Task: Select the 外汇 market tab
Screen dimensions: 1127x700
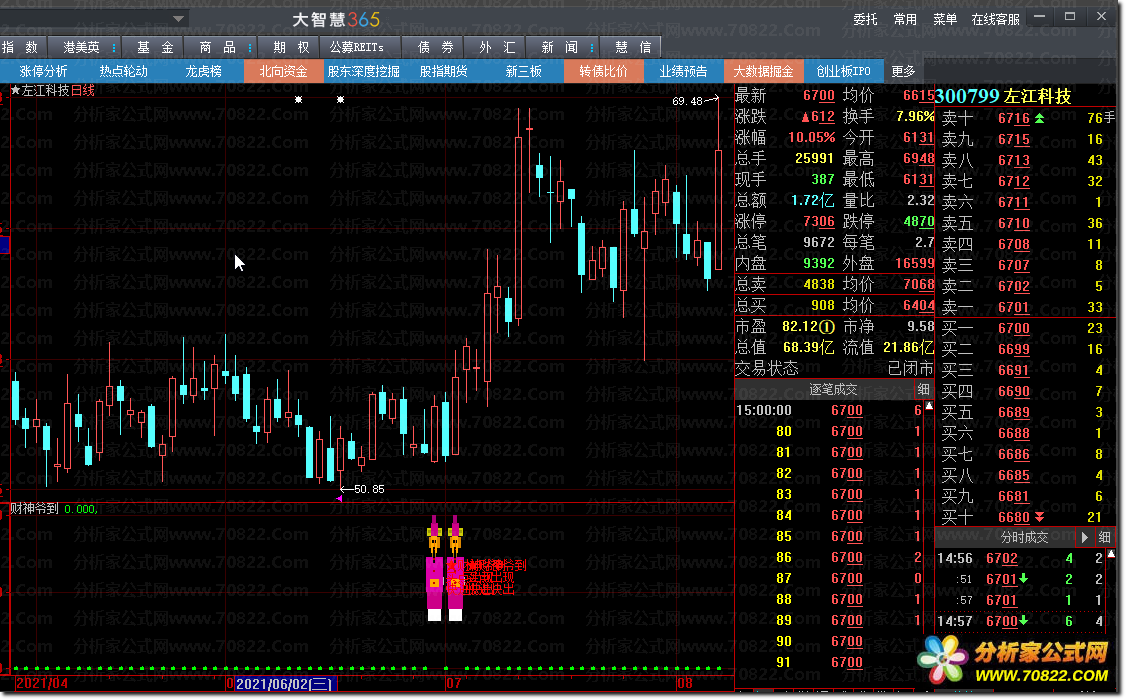Action: pyautogui.click(x=497, y=47)
